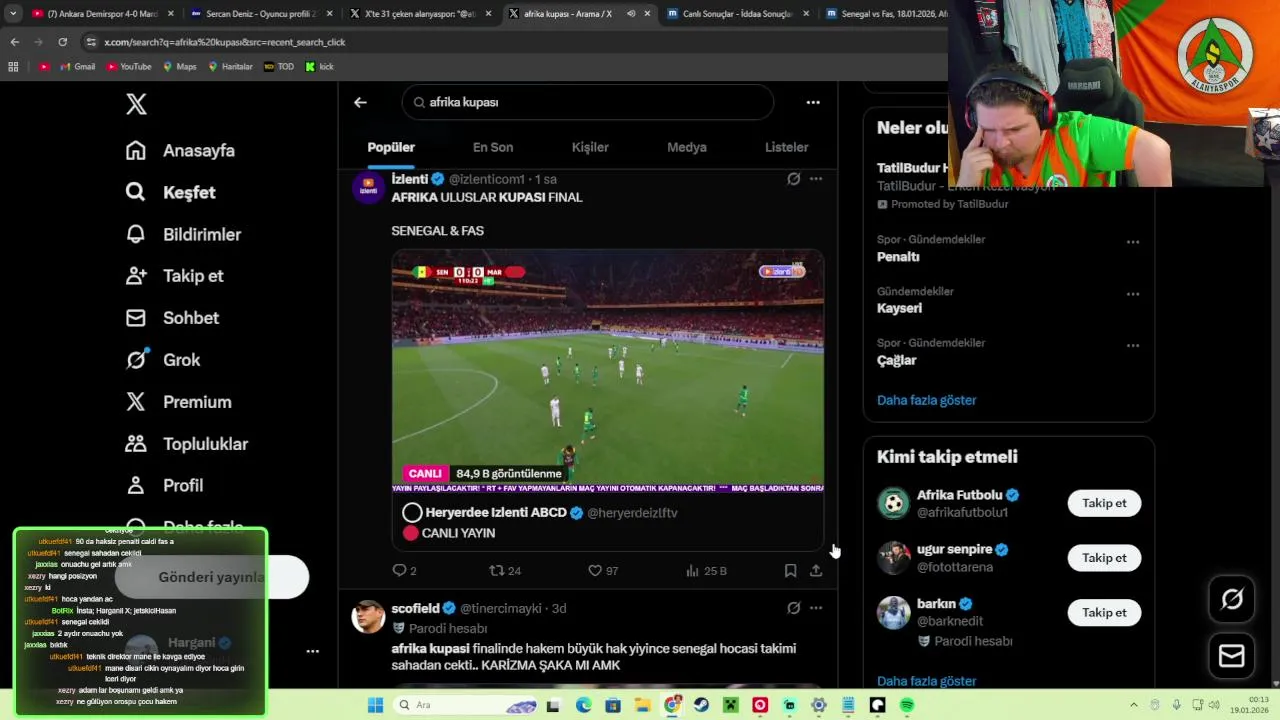Open Spotify from taskbar
The width and height of the screenshot is (1280, 720).
[906, 705]
